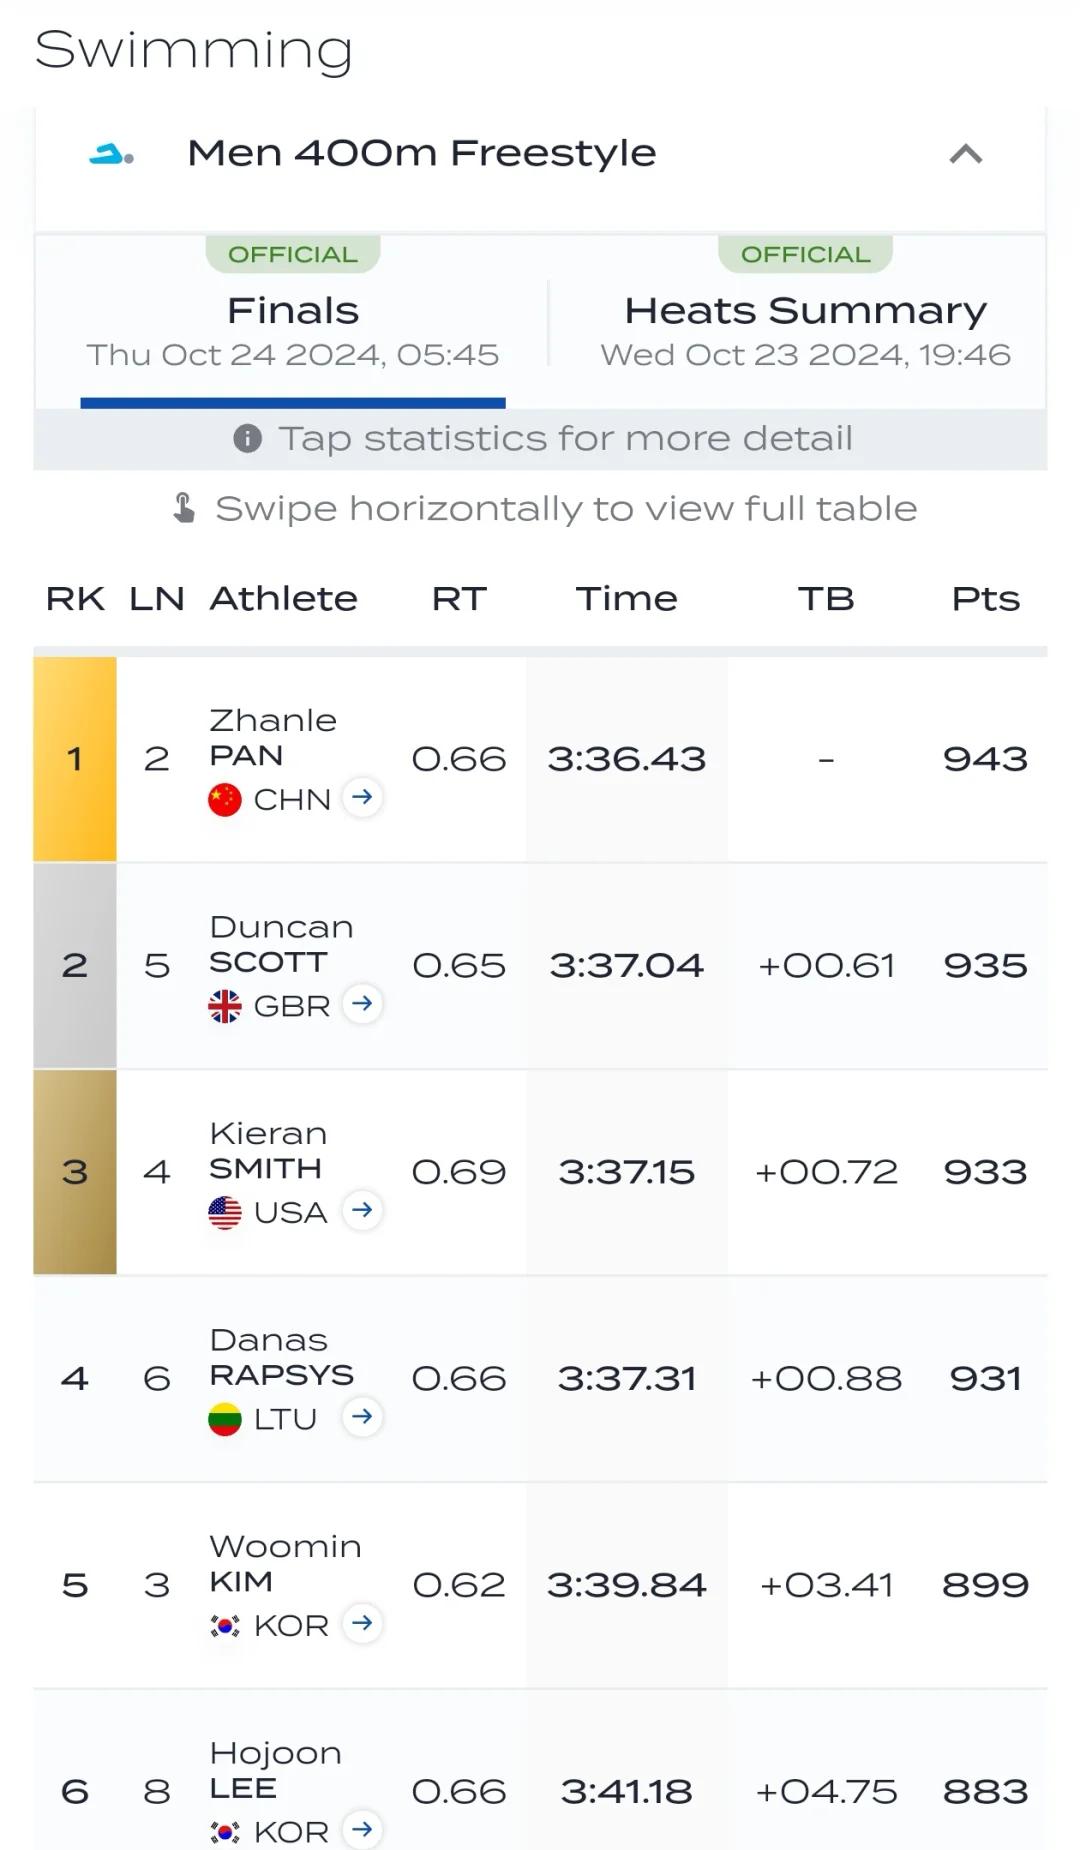The image size is (1080, 1850).
Task: Open Hojoon Lee's profile arrow icon
Action: [362, 1829]
